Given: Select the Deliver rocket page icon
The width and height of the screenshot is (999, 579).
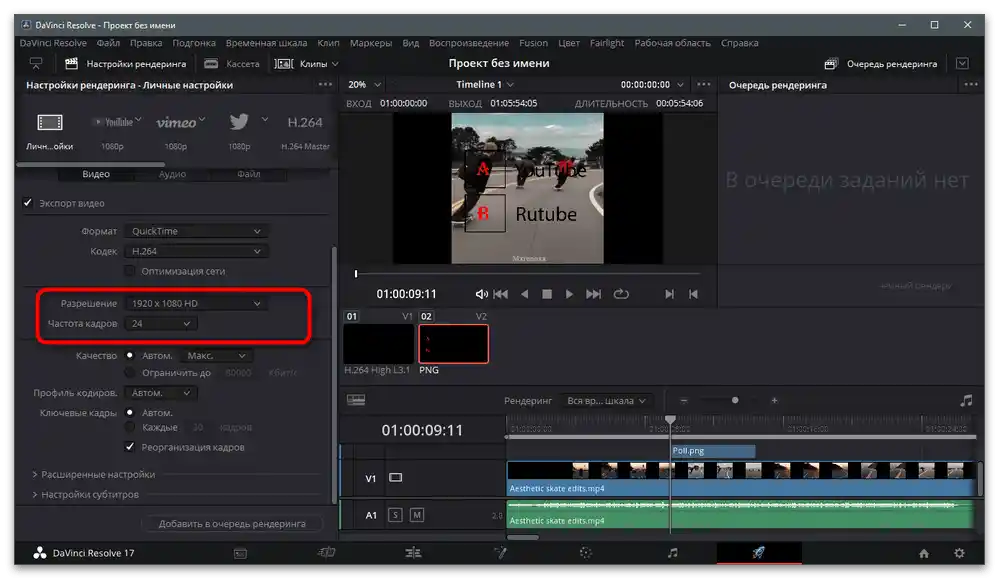Looking at the screenshot, I should [x=758, y=553].
